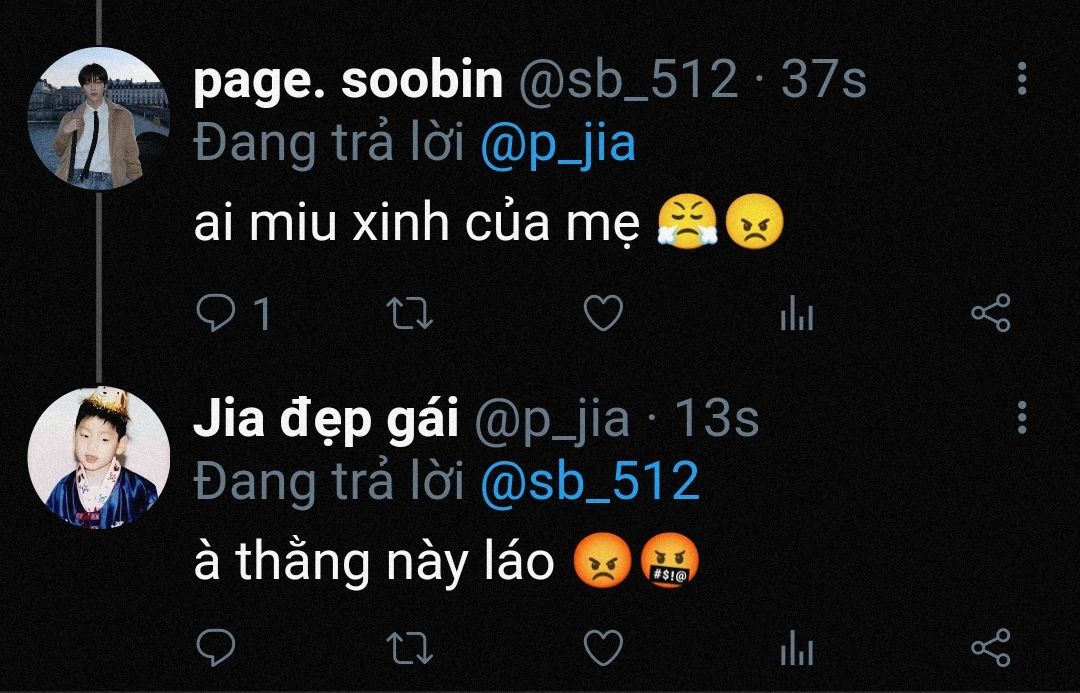Open the @sb_512 mention link

click(x=590, y=482)
